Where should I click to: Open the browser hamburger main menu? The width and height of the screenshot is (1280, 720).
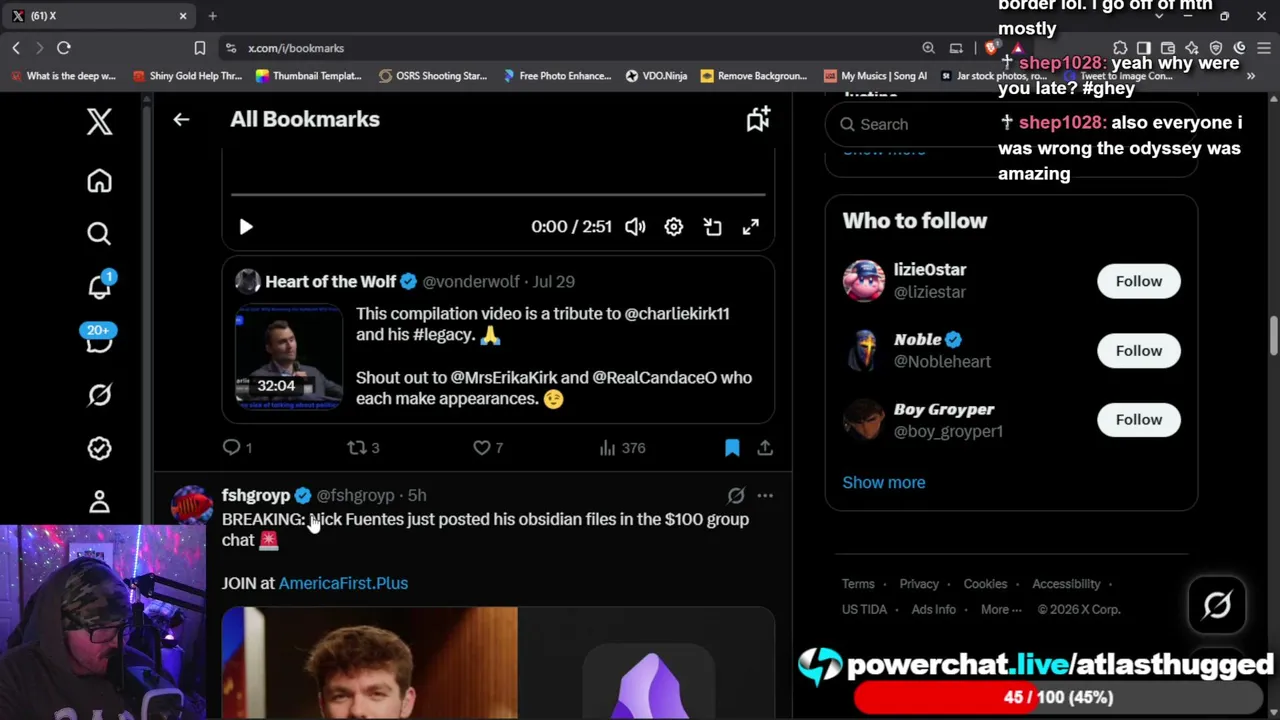[x=1264, y=48]
